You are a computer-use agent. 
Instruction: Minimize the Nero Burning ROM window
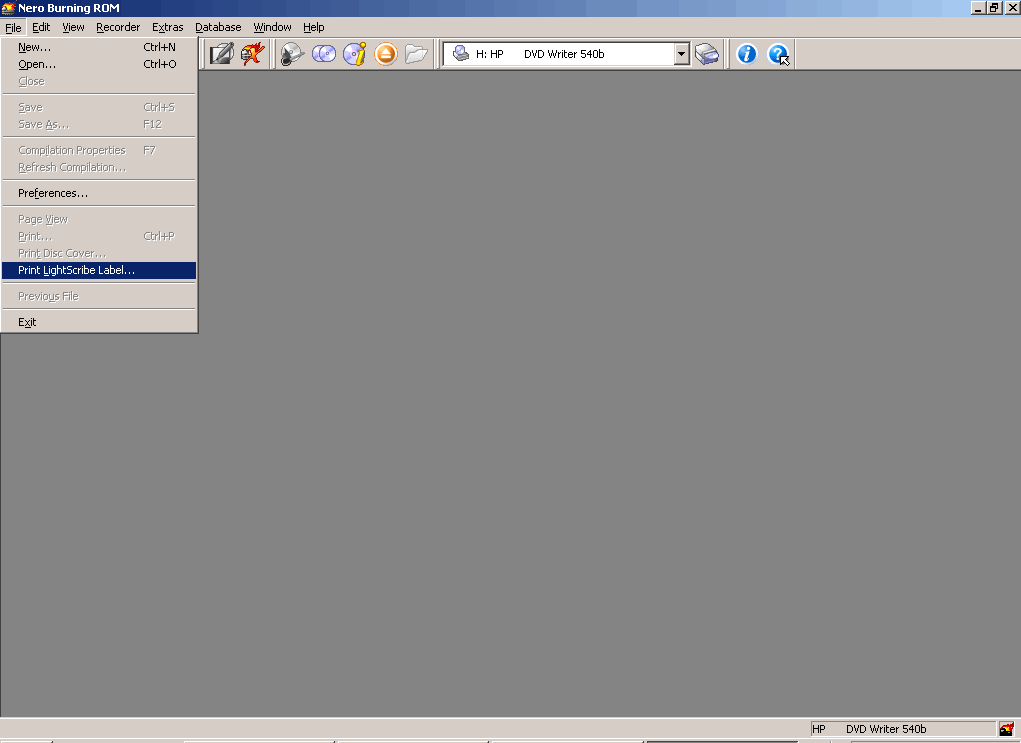point(977,8)
